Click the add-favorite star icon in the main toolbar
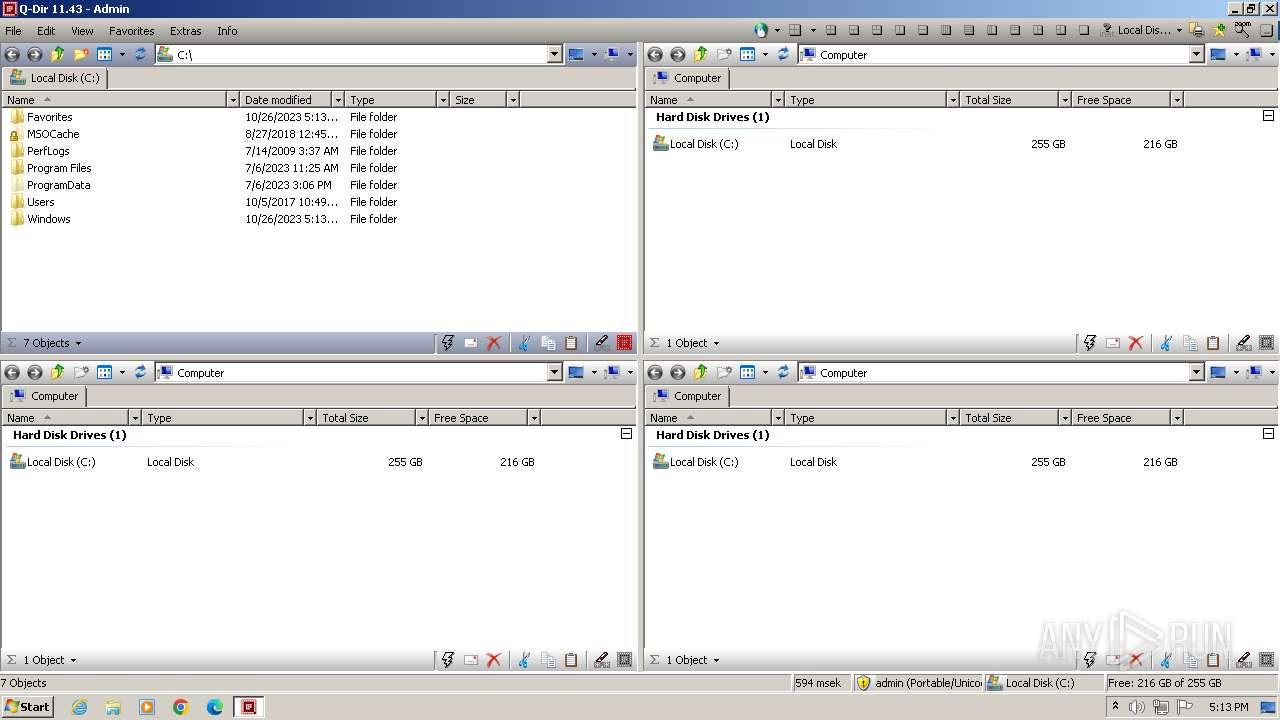Image resolution: width=1280 pixels, height=720 pixels. point(1219,30)
